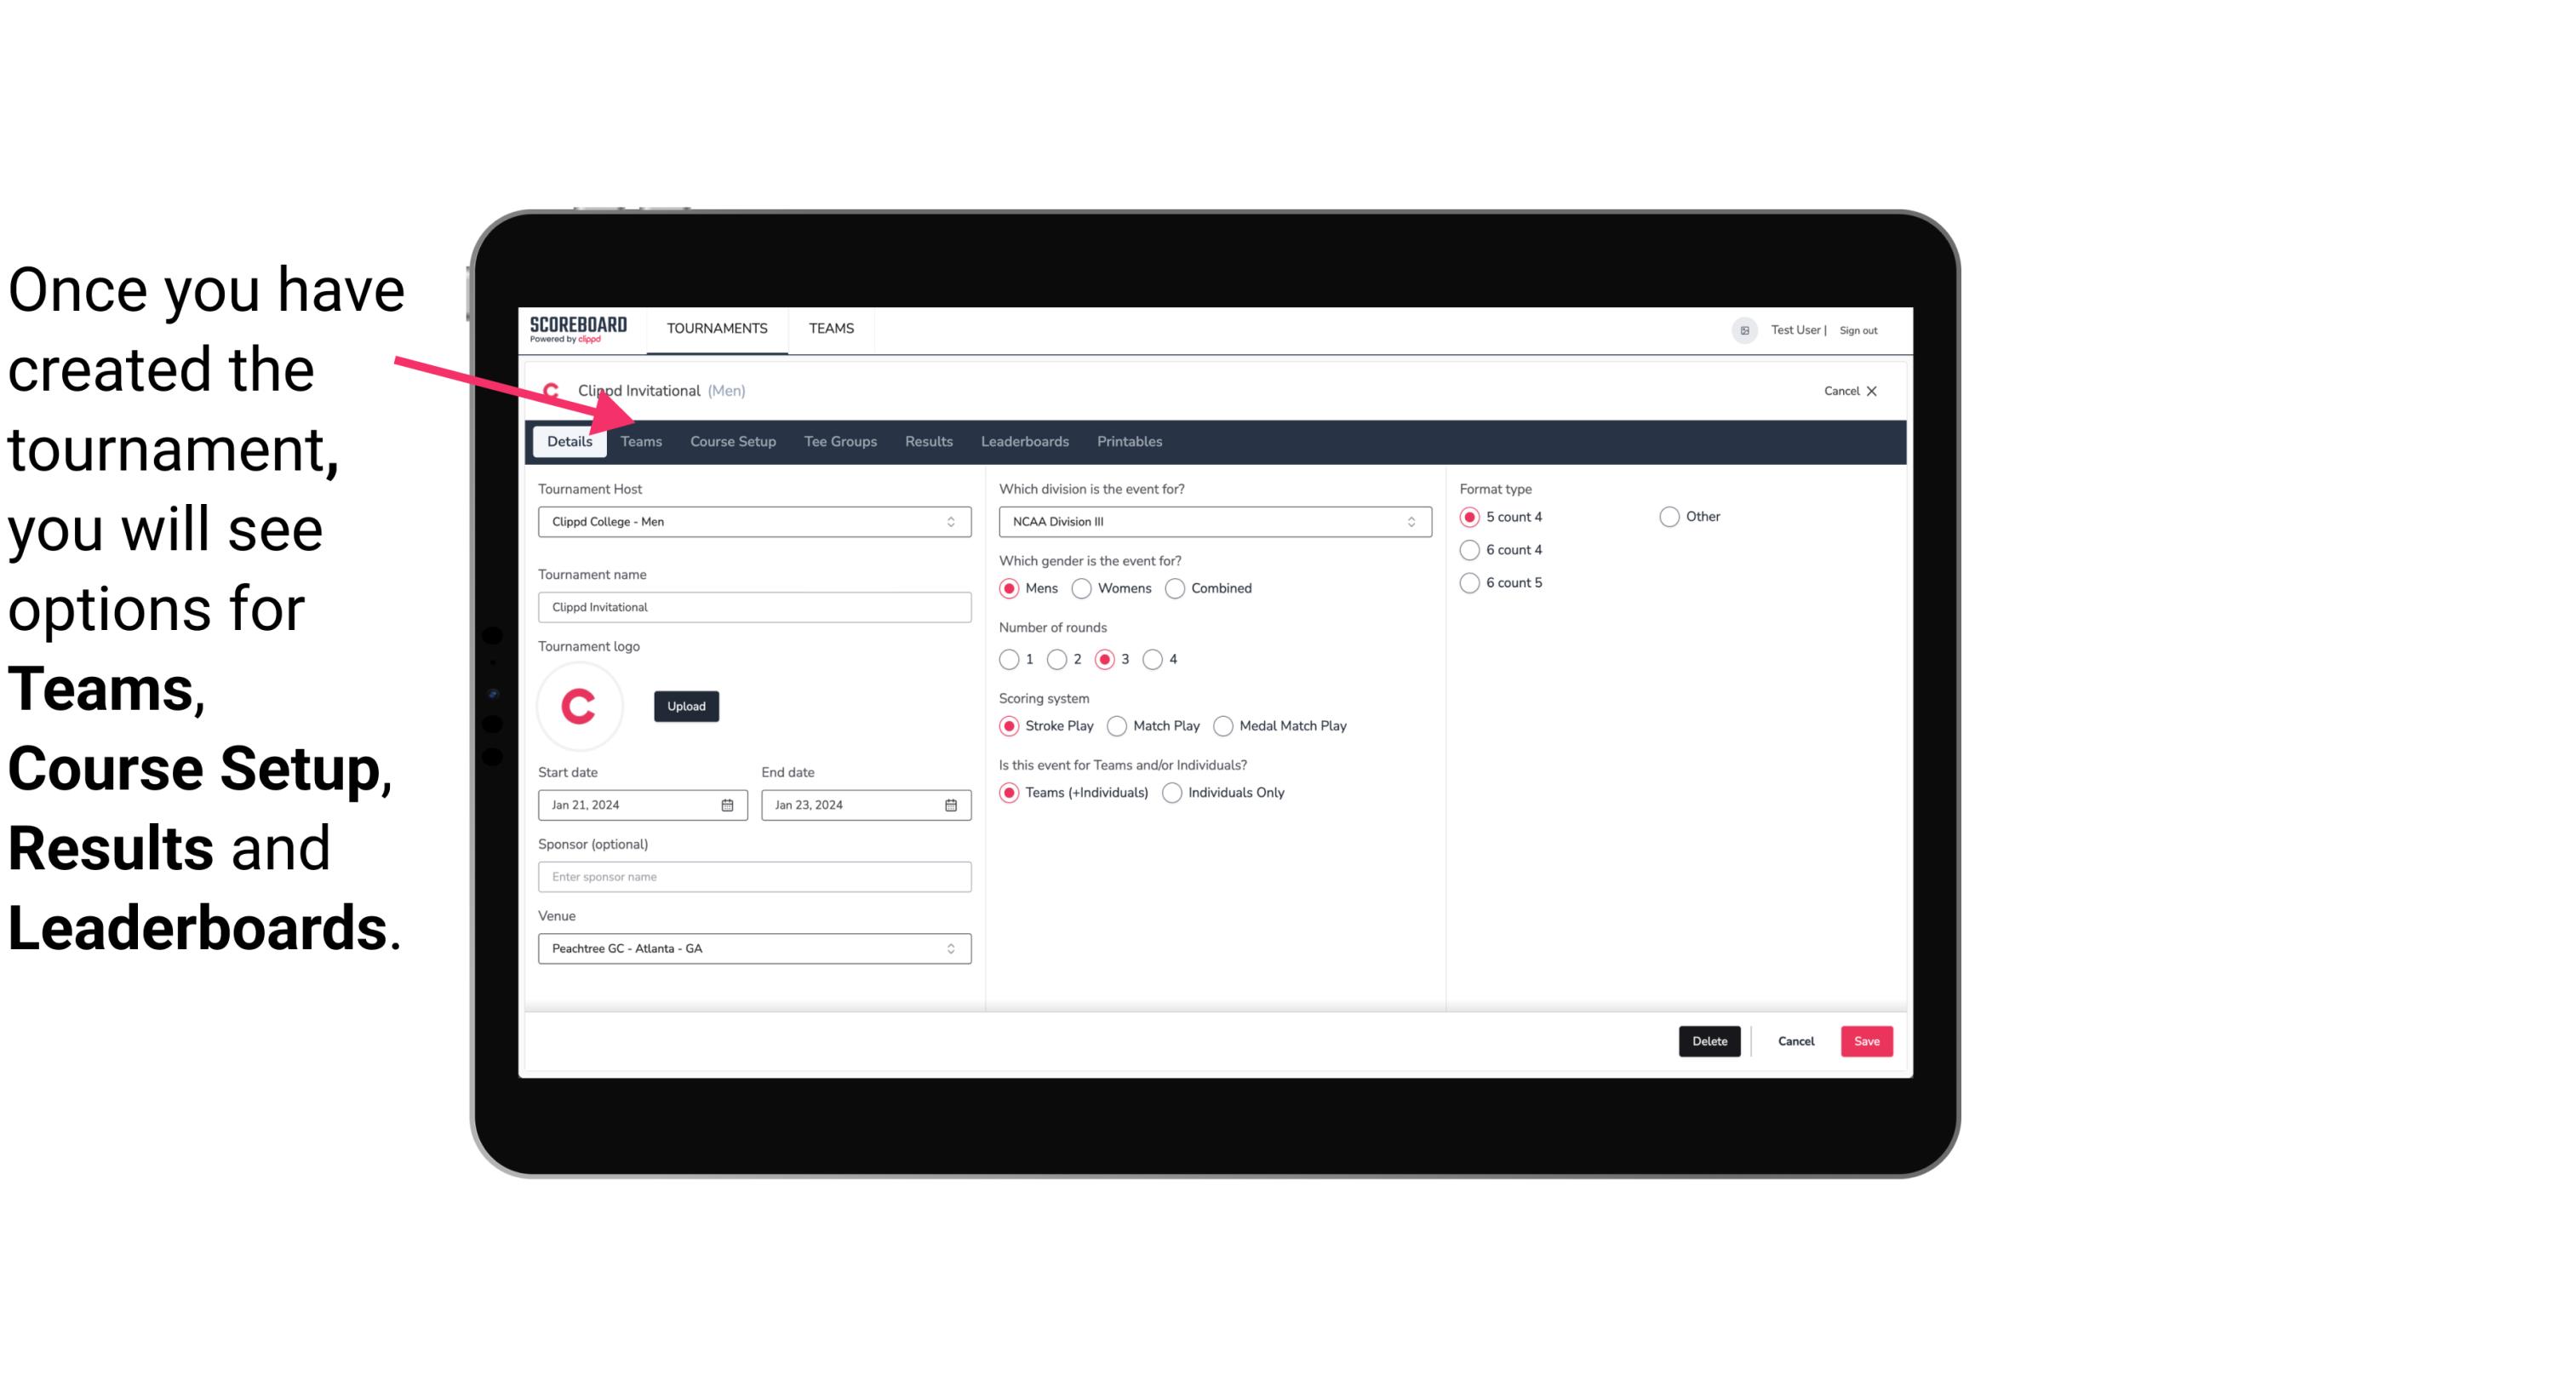Click the start date calendar icon
Image resolution: width=2576 pixels, height=1386 pixels.
(x=729, y=804)
